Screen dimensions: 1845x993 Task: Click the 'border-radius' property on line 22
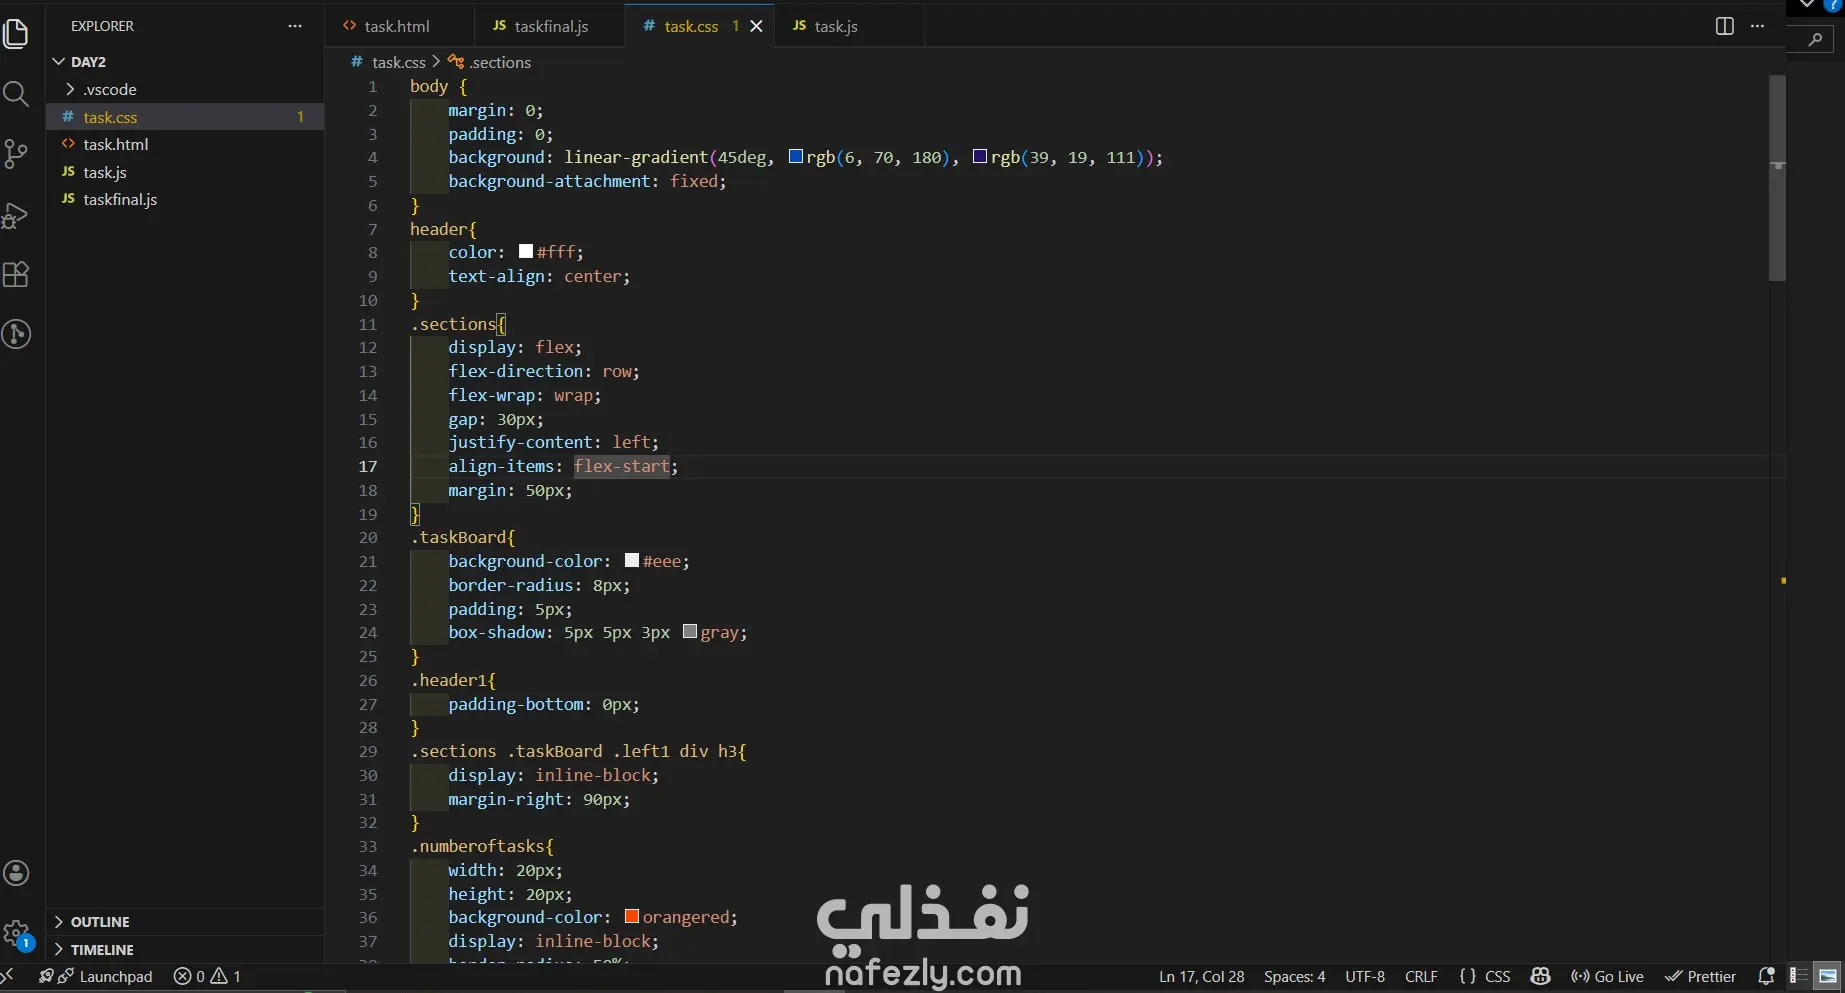[x=511, y=585]
